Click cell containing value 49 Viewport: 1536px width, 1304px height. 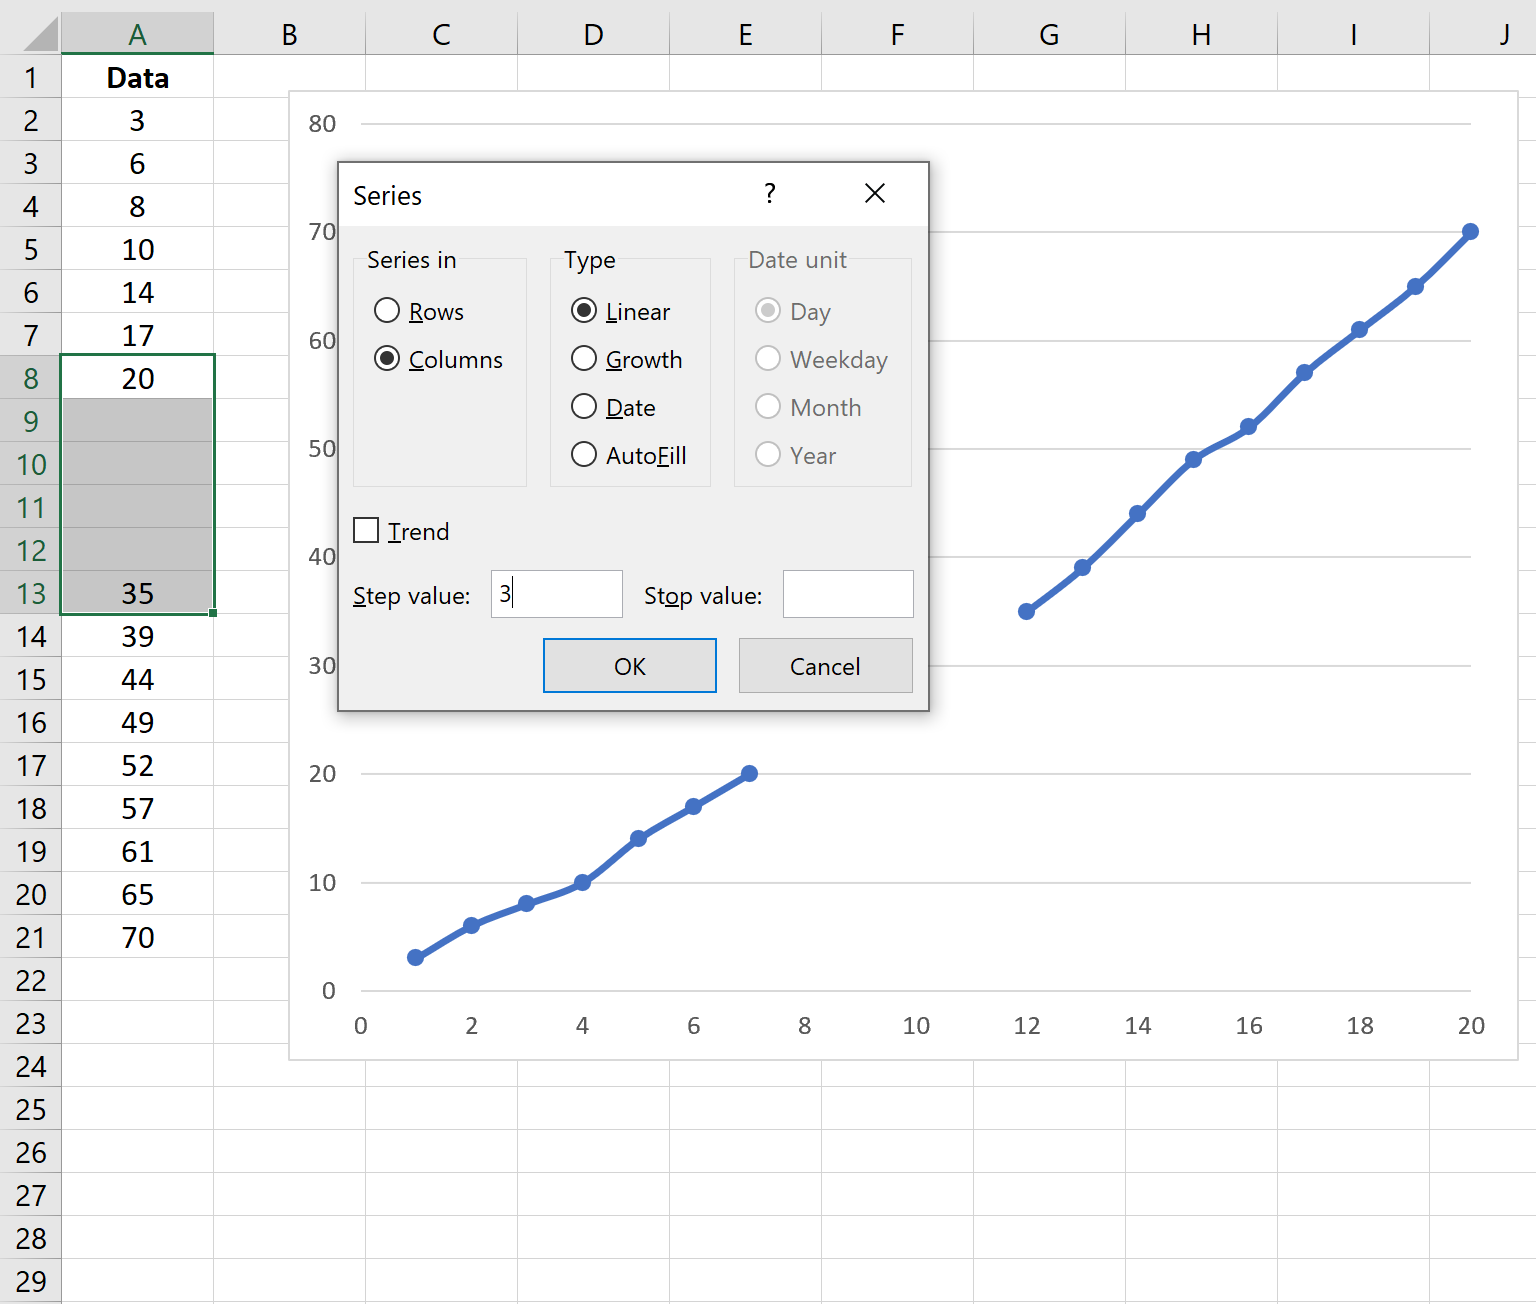[138, 723]
